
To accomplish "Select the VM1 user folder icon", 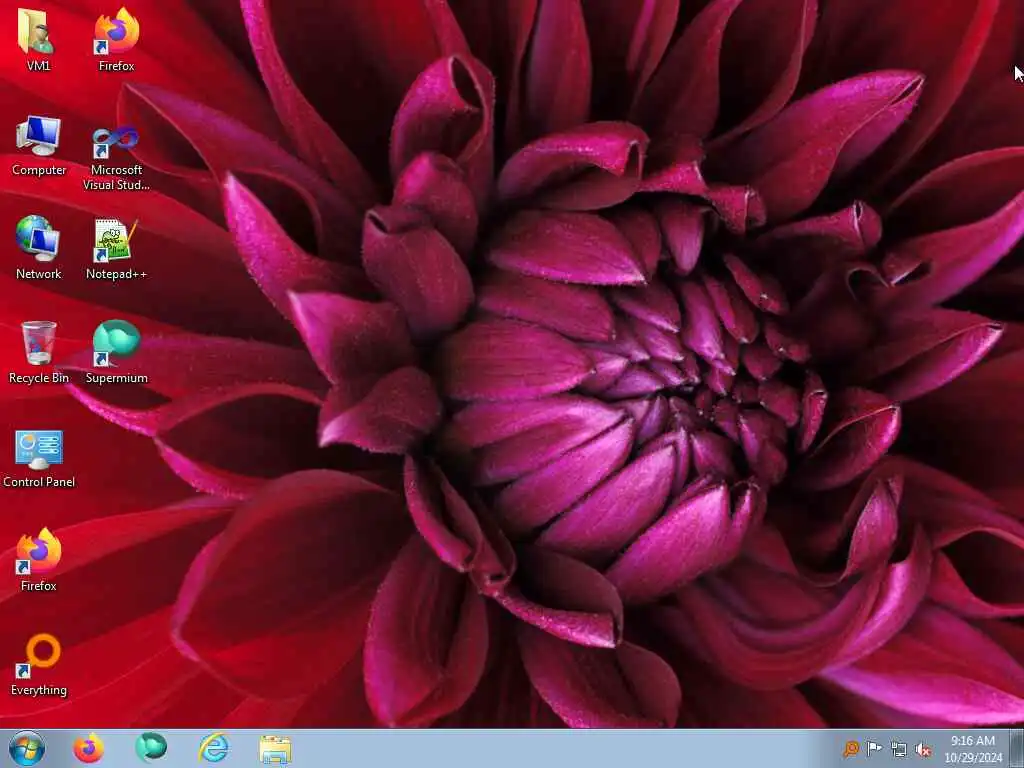I will click(38, 39).
